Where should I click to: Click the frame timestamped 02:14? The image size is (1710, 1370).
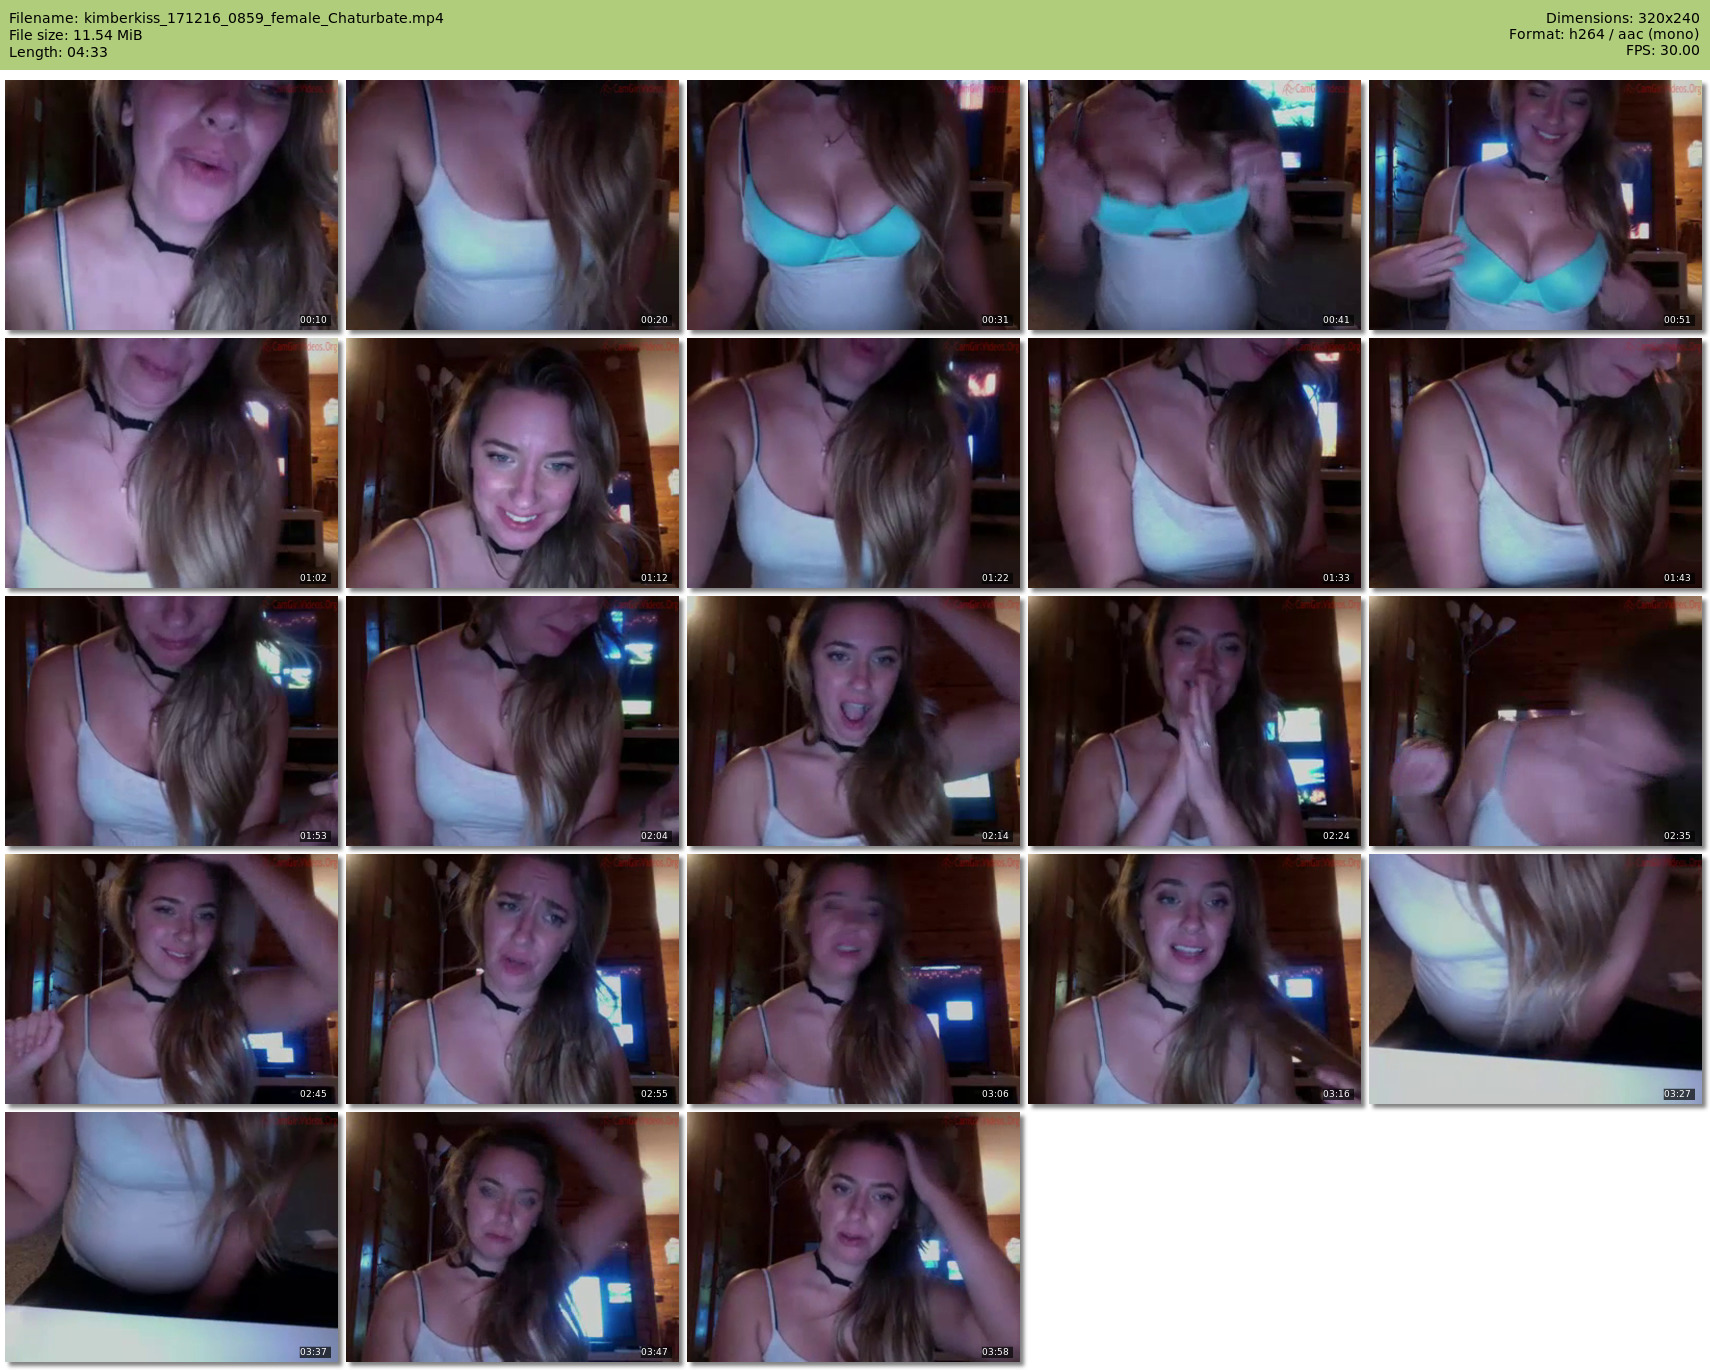coord(853,721)
